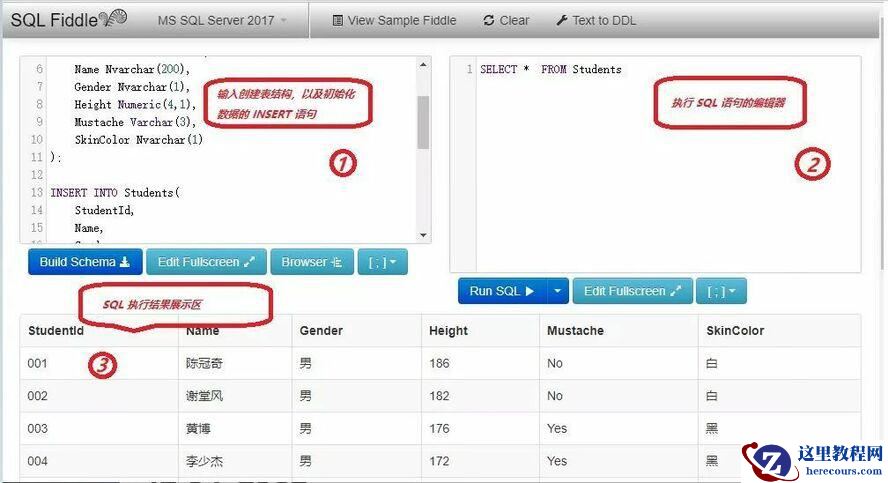Open the Text to DDL tool
The width and height of the screenshot is (888, 483).
[596, 20]
